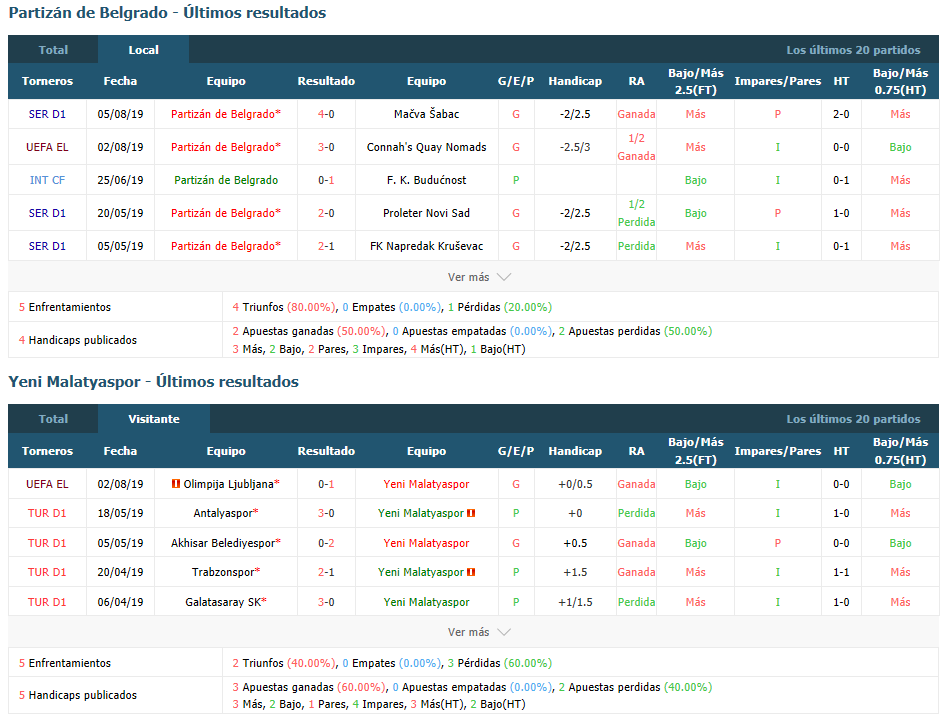Open TUR D1 link in the Galatasaray SK row

point(47,602)
